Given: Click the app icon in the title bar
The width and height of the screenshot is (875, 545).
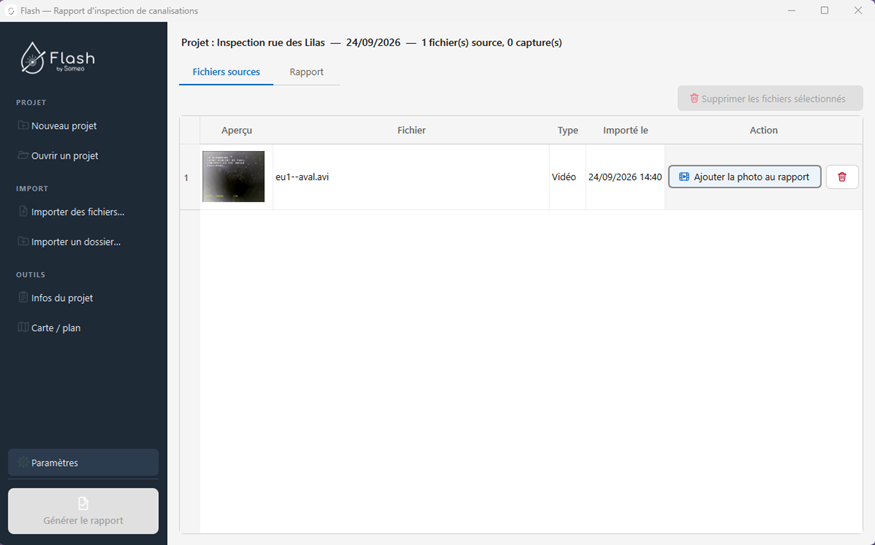Looking at the screenshot, I should click(11, 11).
